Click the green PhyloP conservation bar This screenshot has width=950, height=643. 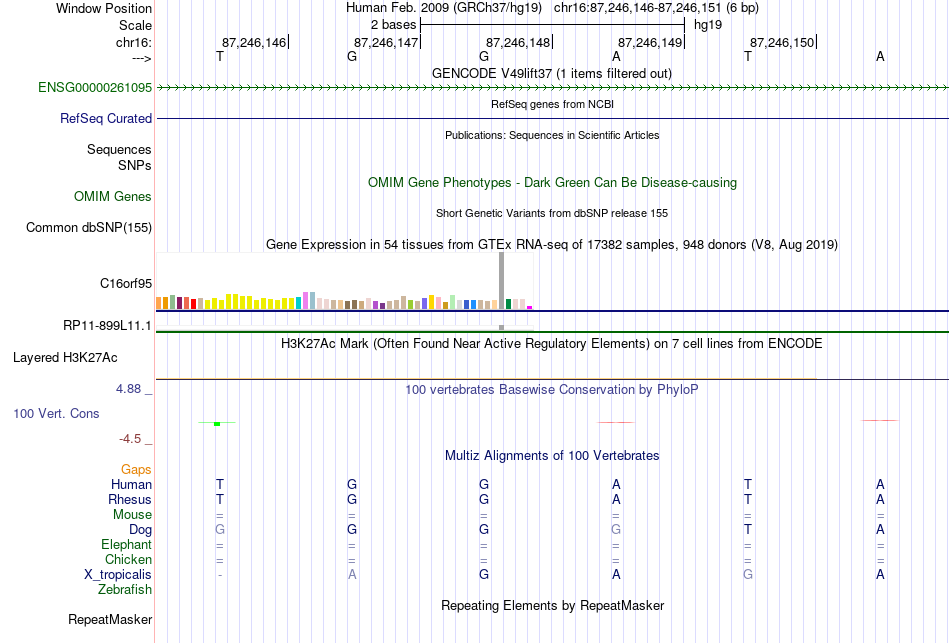(x=217, y=424)
